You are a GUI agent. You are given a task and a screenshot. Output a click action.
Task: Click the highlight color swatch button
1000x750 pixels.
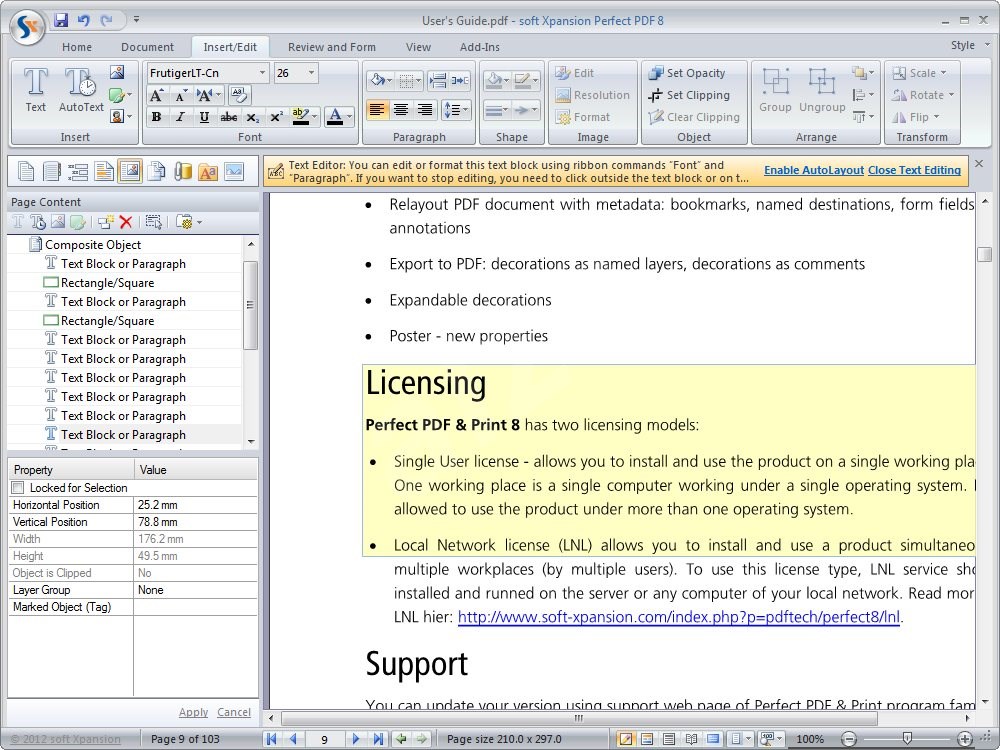(300, 117)
